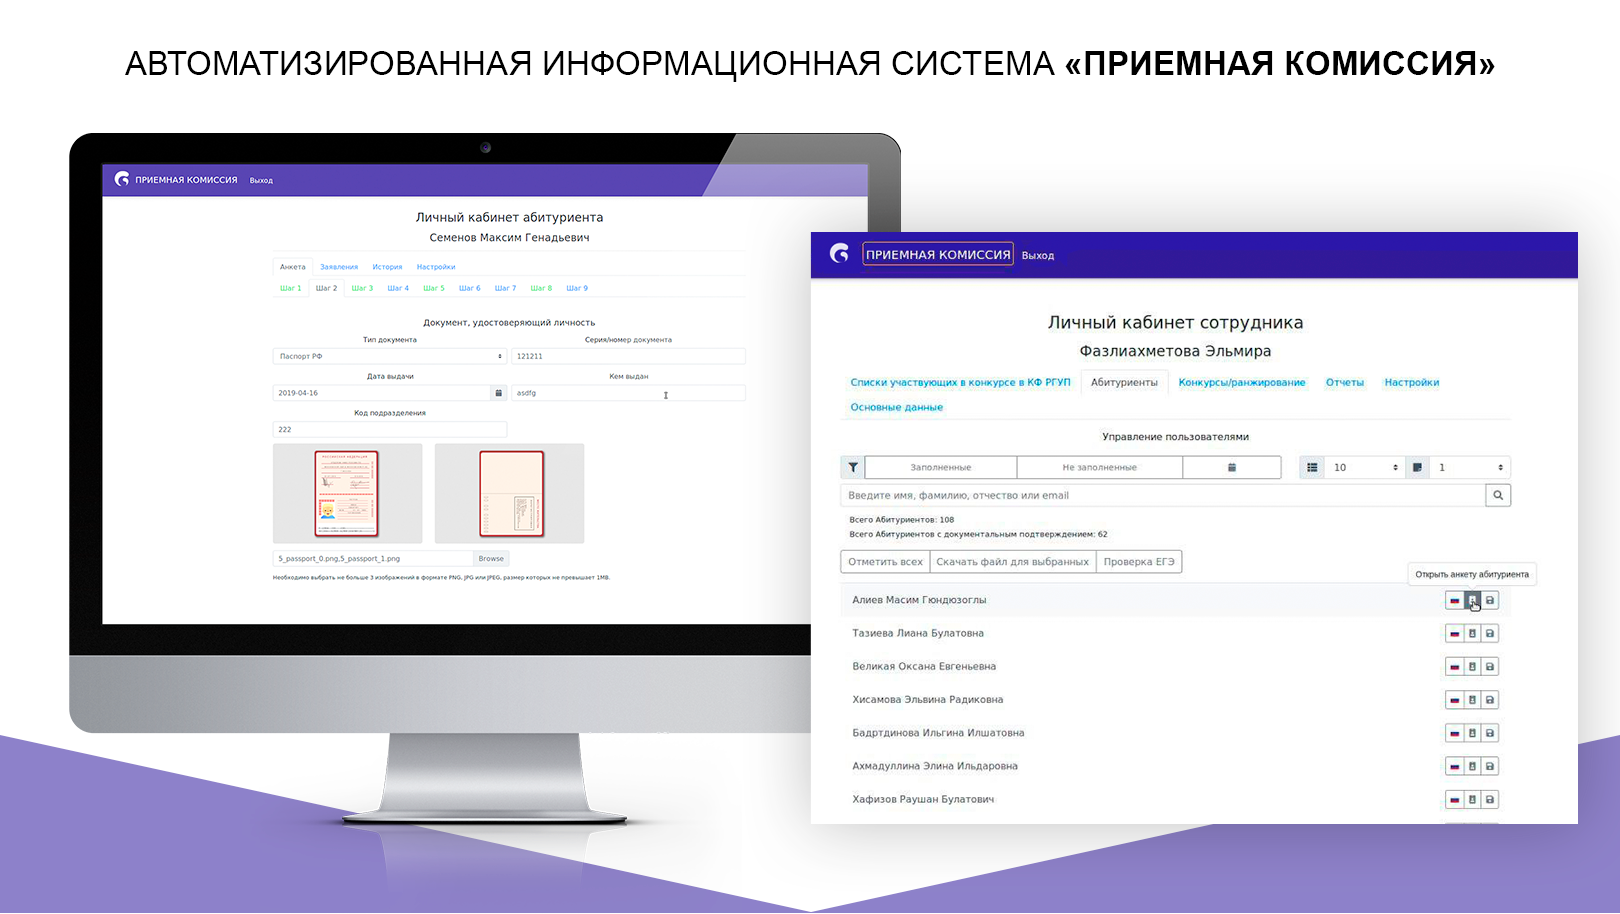Click save icon for Ахмадуллина Элина Ильдаровна

(1490, 766)
